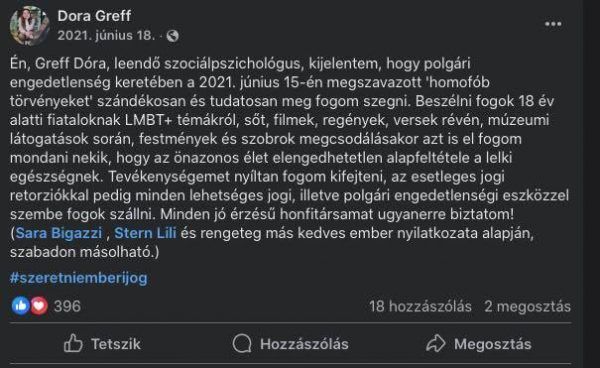600x368 pixels.
Task: Open the Dora Greff author name link
Action: pyautogui.click(x=94, y=16)
